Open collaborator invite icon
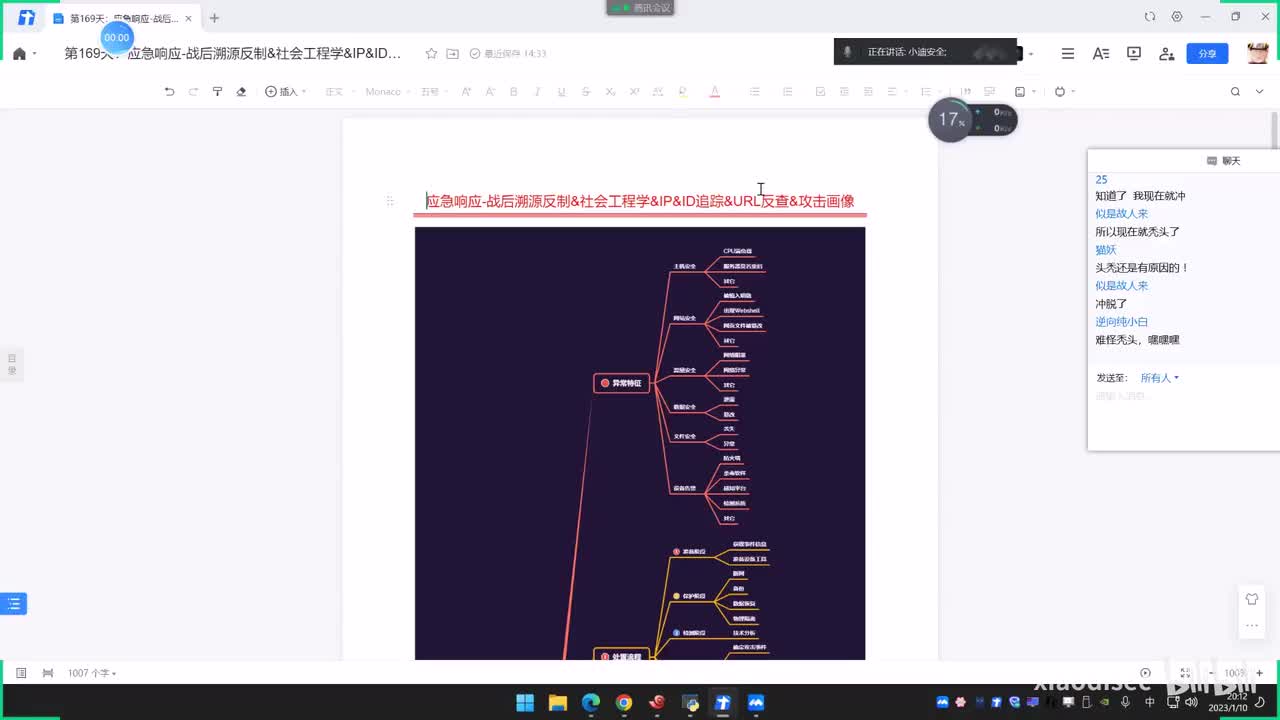 [1167, 54]
